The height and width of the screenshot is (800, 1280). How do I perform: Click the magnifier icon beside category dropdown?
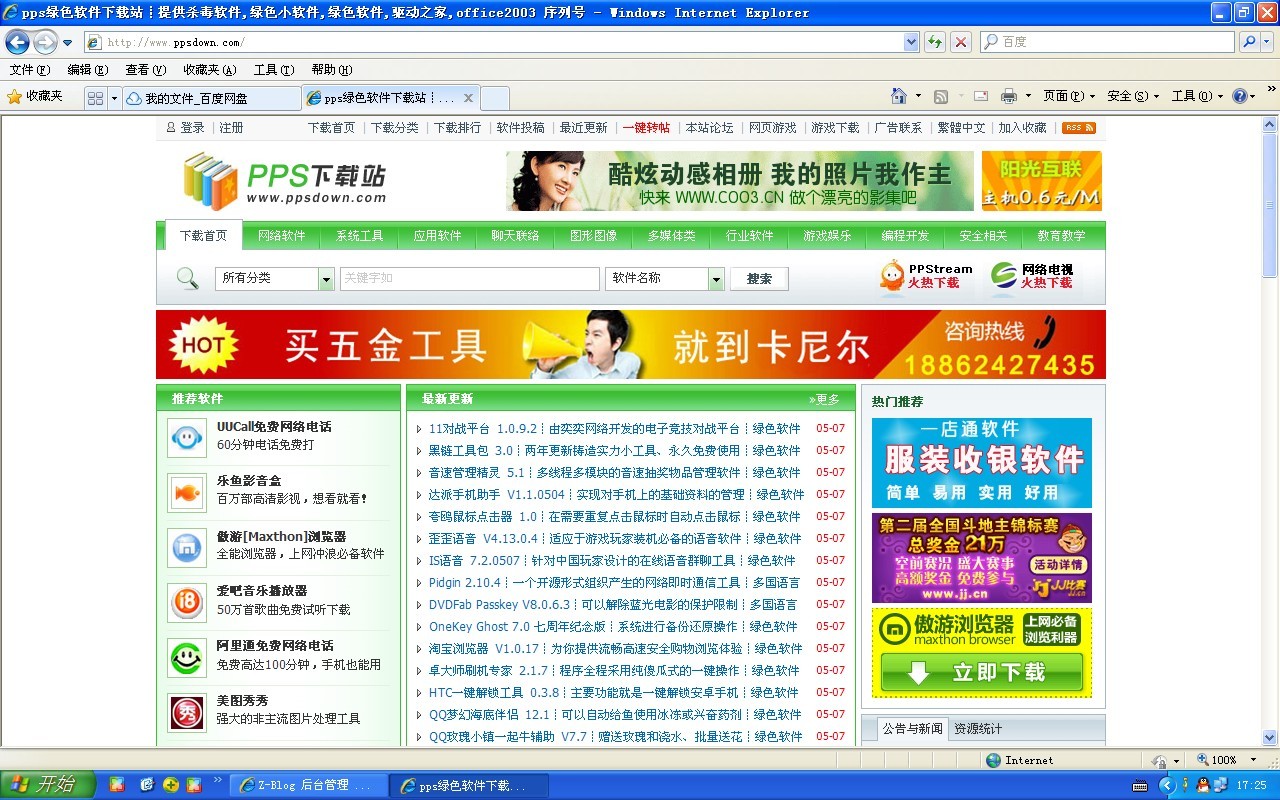click(187, 278)
